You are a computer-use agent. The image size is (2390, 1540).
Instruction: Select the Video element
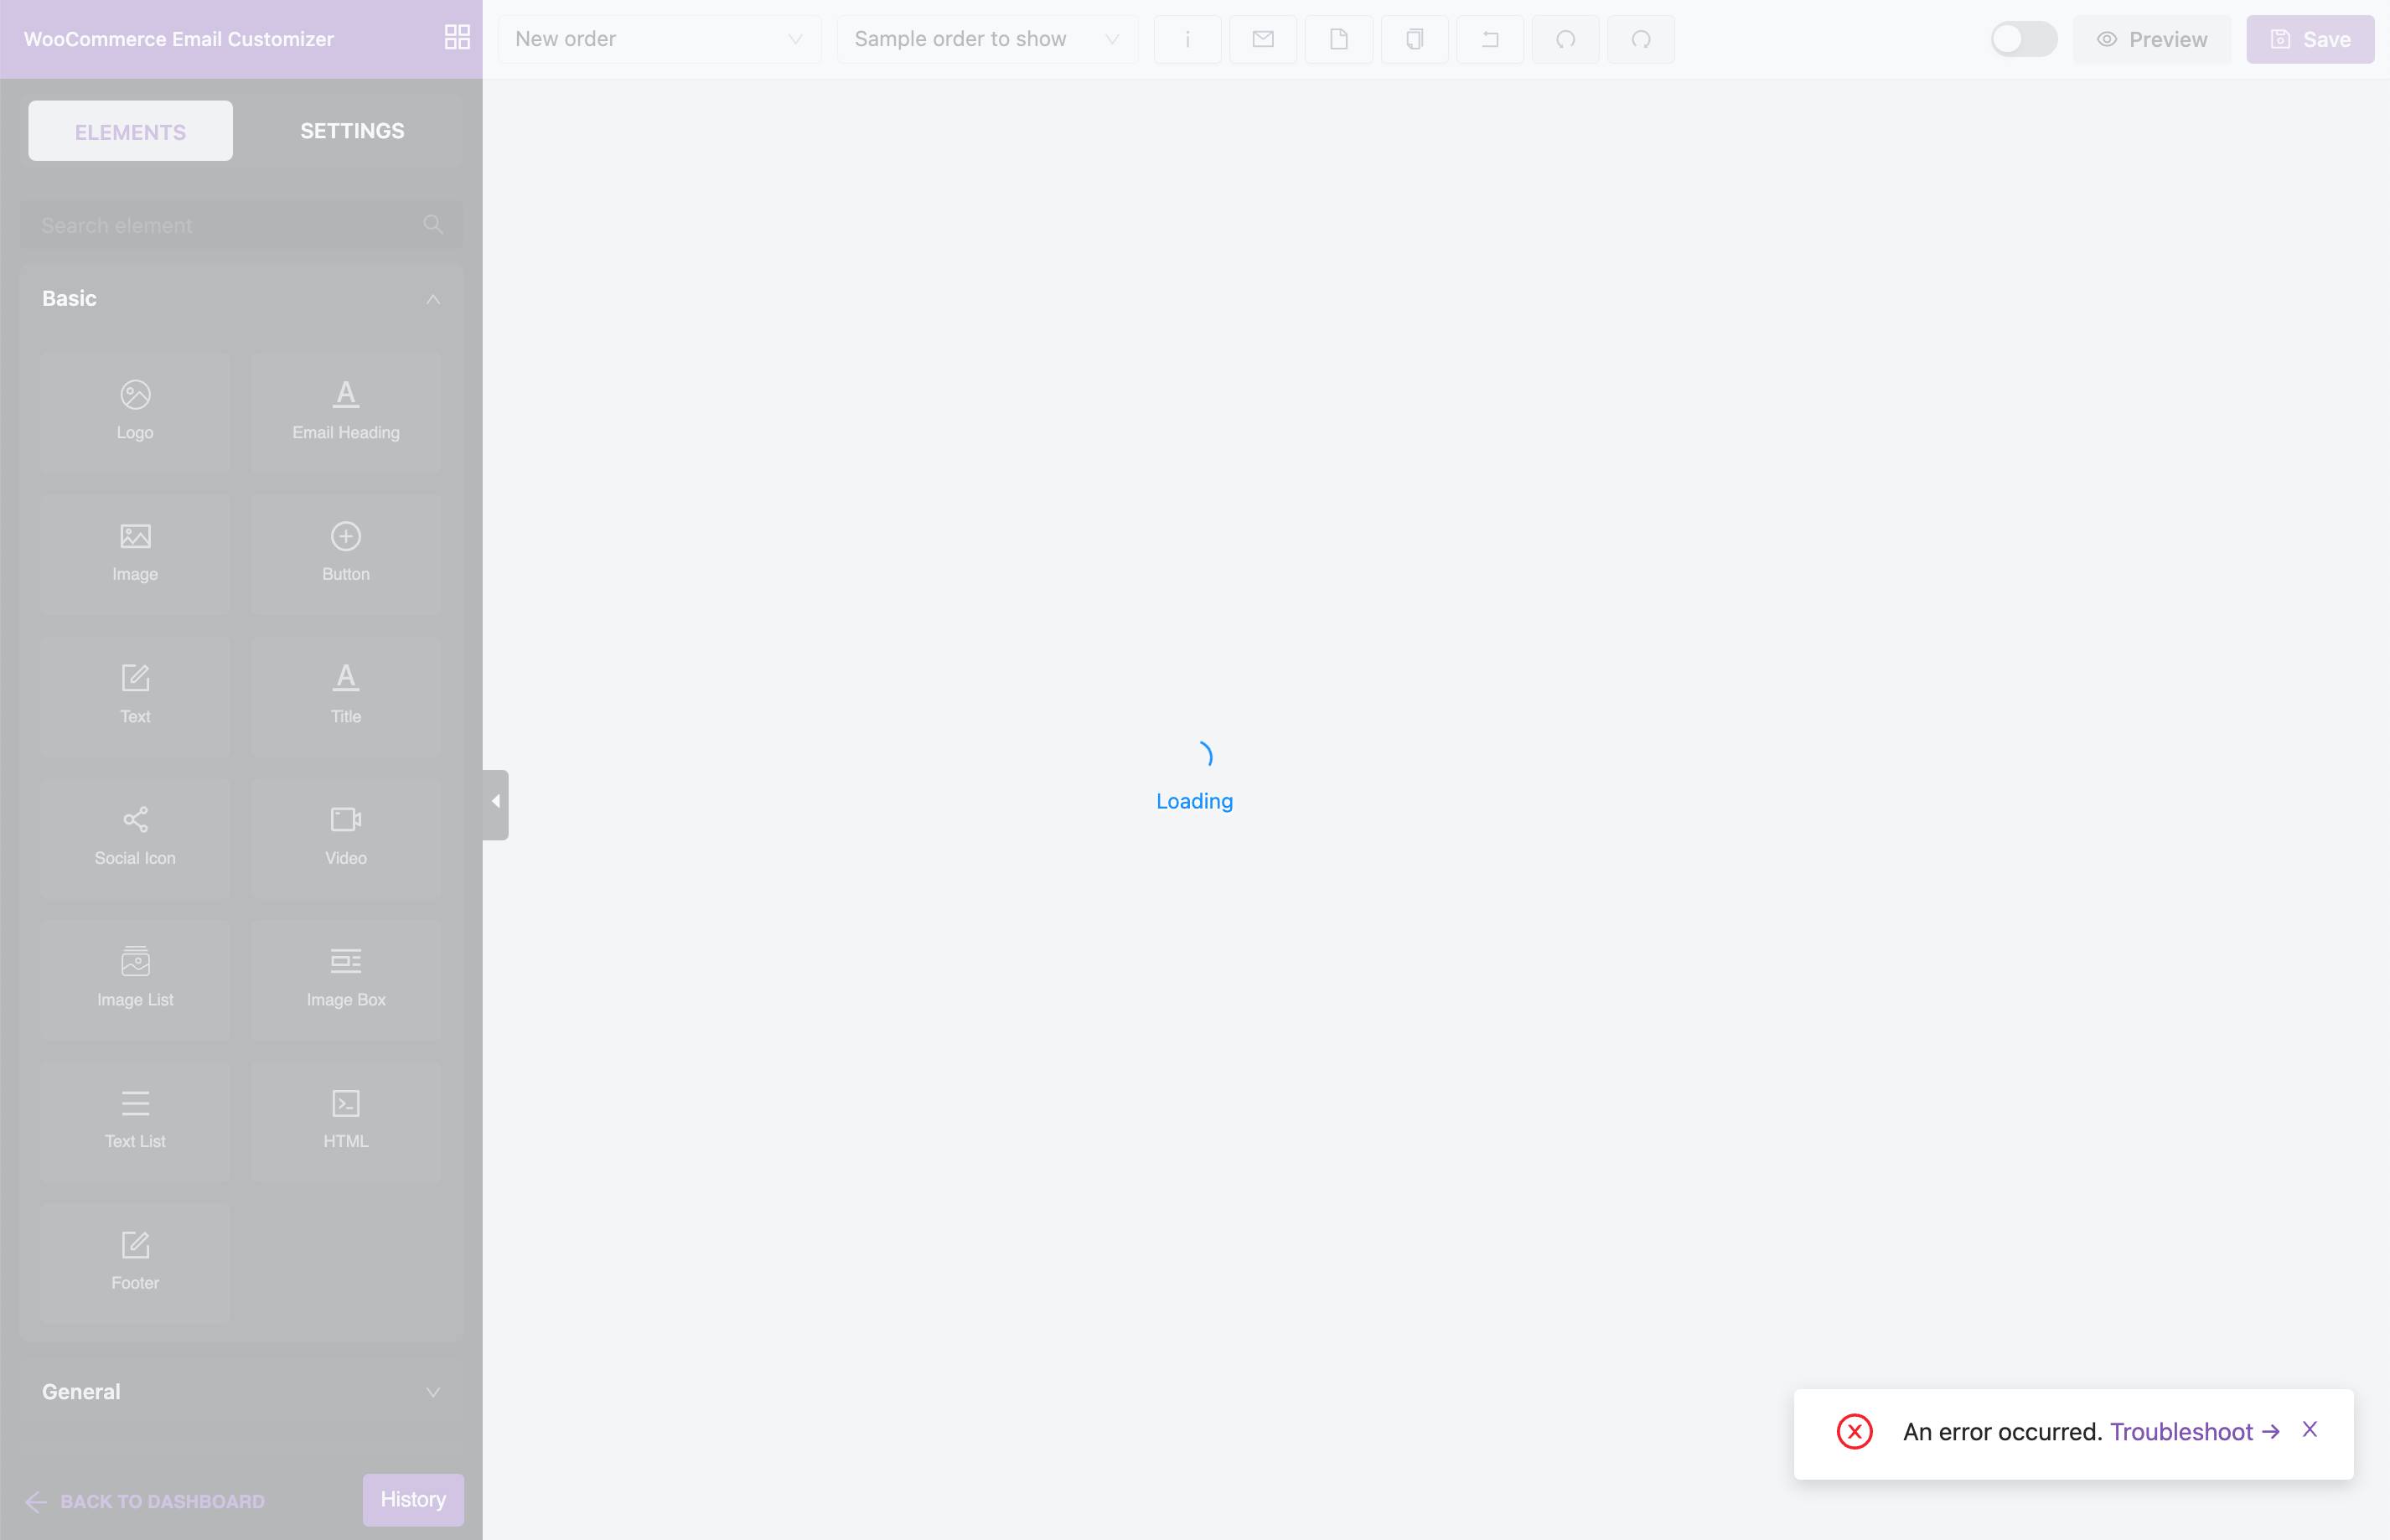point(345,836)
